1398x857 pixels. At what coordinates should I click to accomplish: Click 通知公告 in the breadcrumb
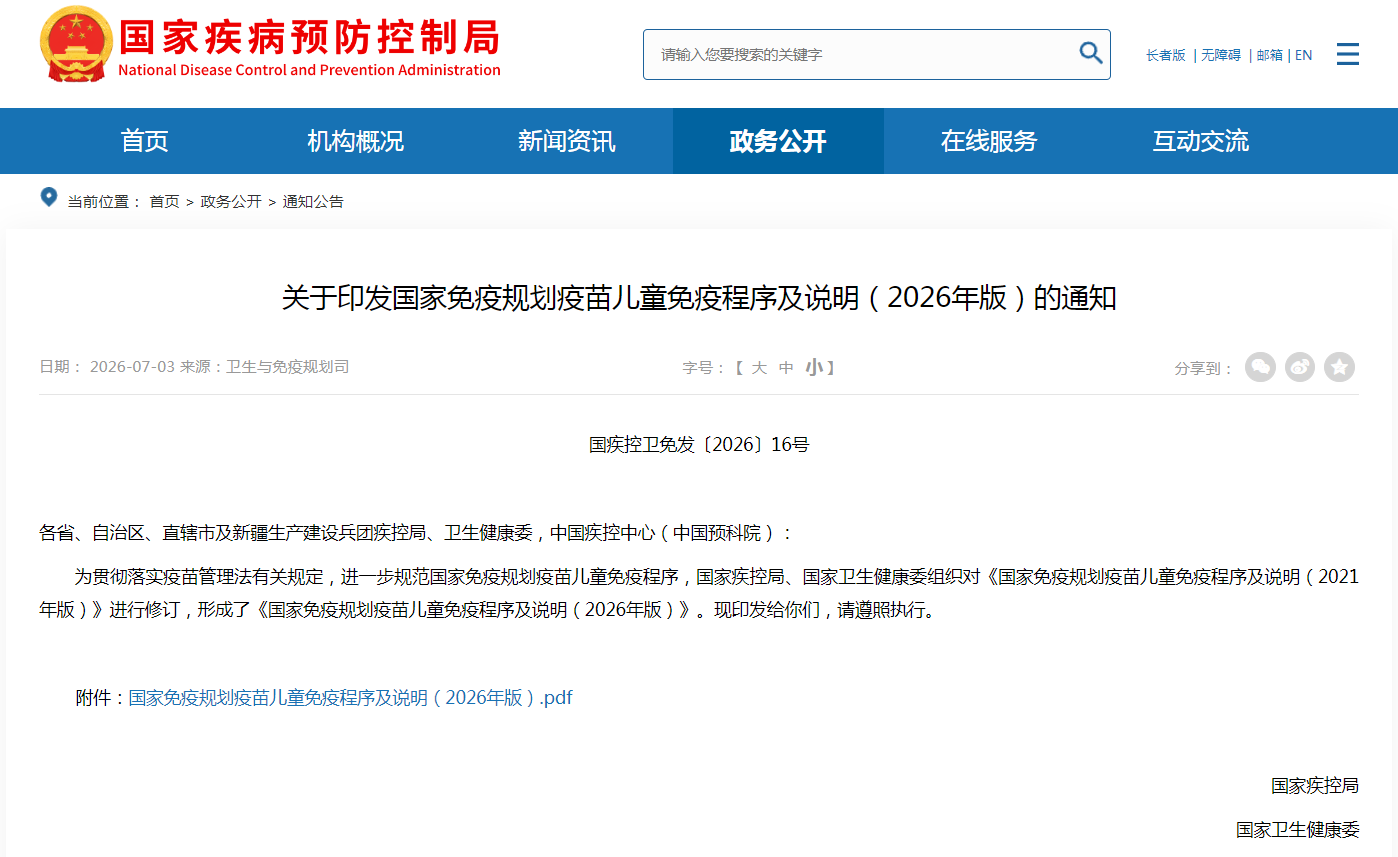point(313,201)
